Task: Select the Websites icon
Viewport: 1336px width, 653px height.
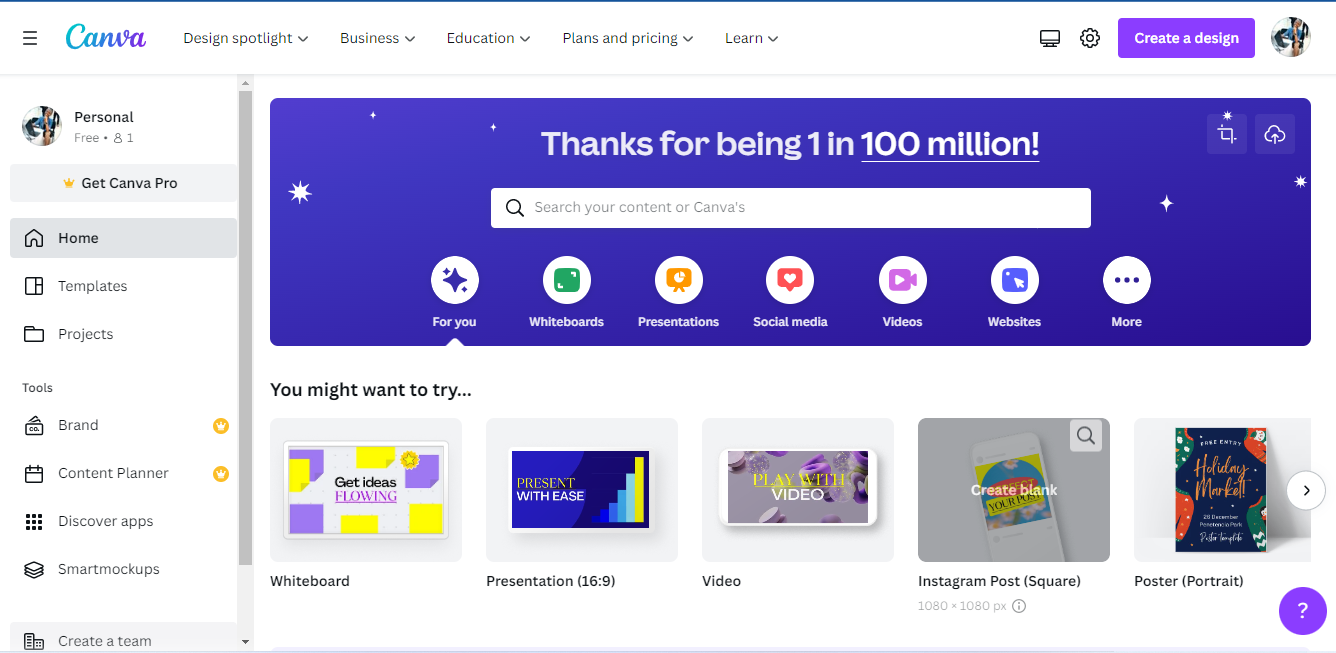Action: [1015, 281]
